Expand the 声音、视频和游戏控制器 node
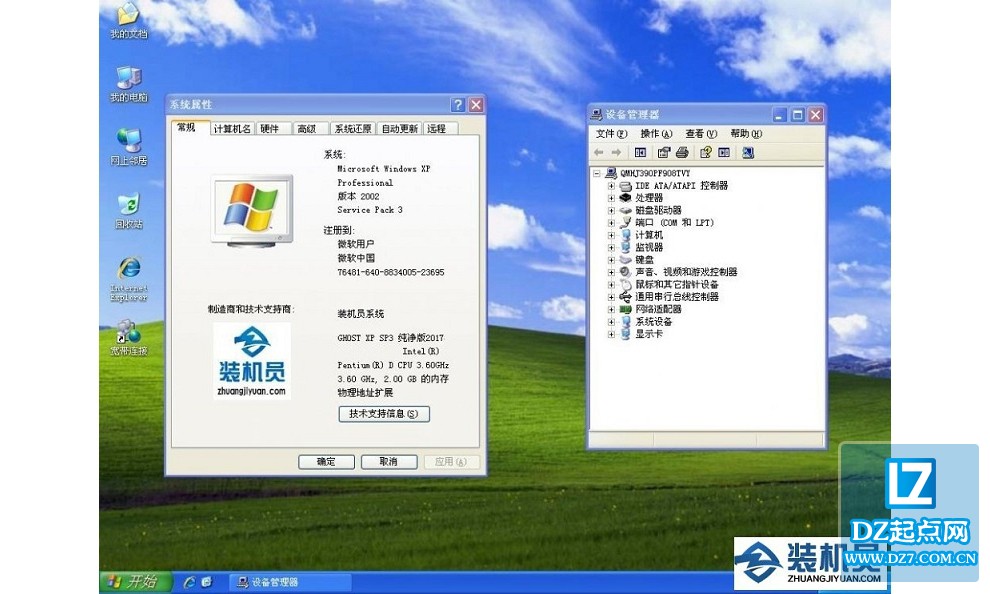Screen dimensions: 990x594 (x=611, y=272)
